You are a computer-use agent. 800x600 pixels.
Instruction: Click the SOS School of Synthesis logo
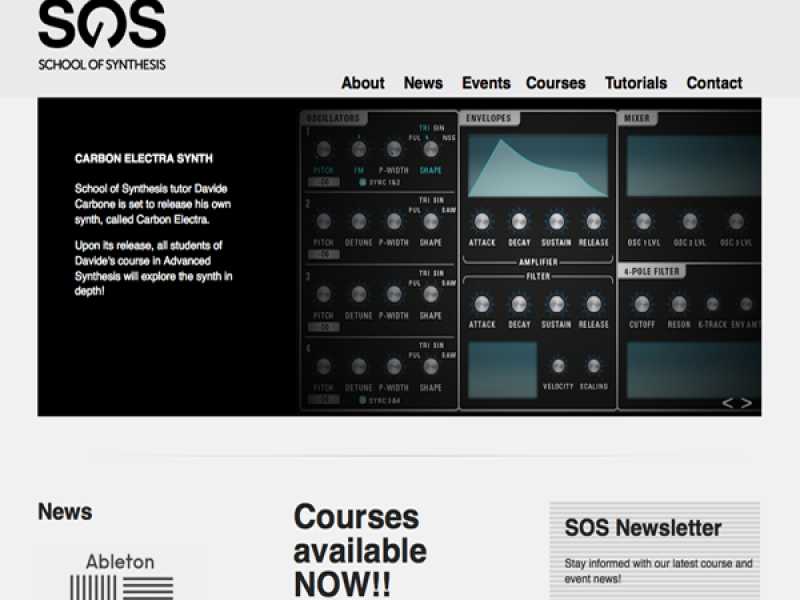(101, 36)
